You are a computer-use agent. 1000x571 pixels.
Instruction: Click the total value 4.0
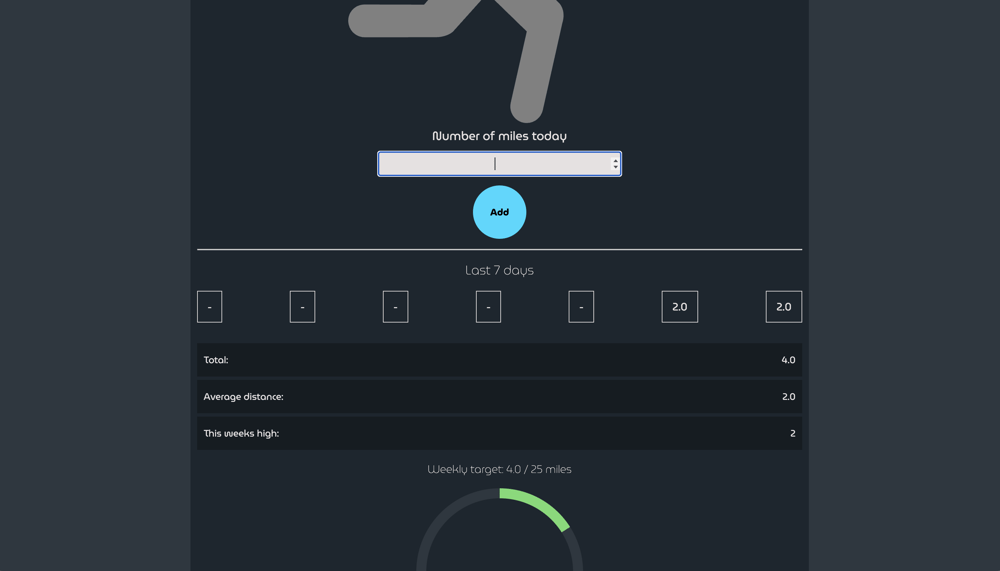tap(788, 360)
